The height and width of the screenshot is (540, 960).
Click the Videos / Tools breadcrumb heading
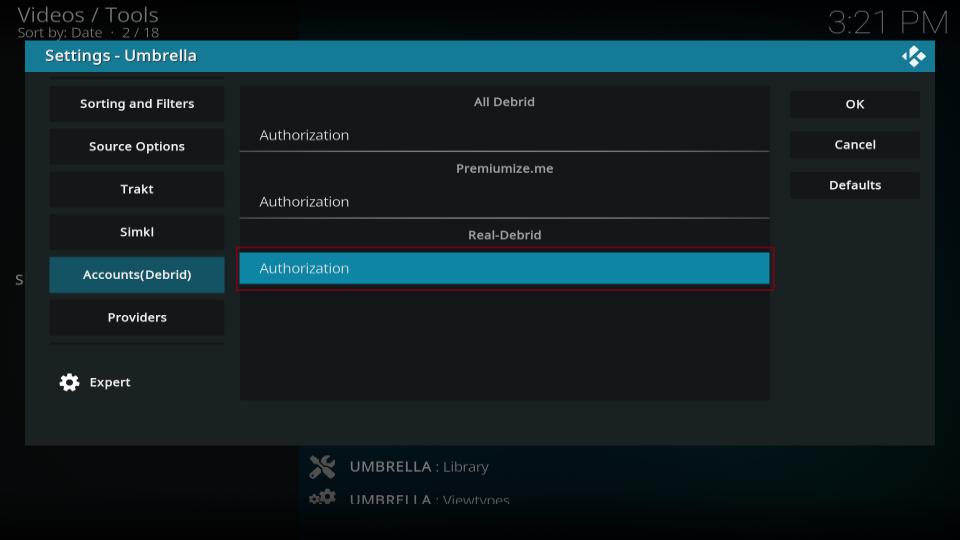click(x=88, y=15)
